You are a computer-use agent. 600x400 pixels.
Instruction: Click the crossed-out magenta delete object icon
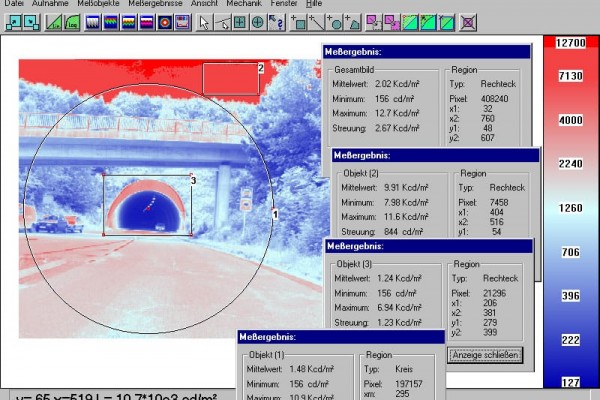468,23
